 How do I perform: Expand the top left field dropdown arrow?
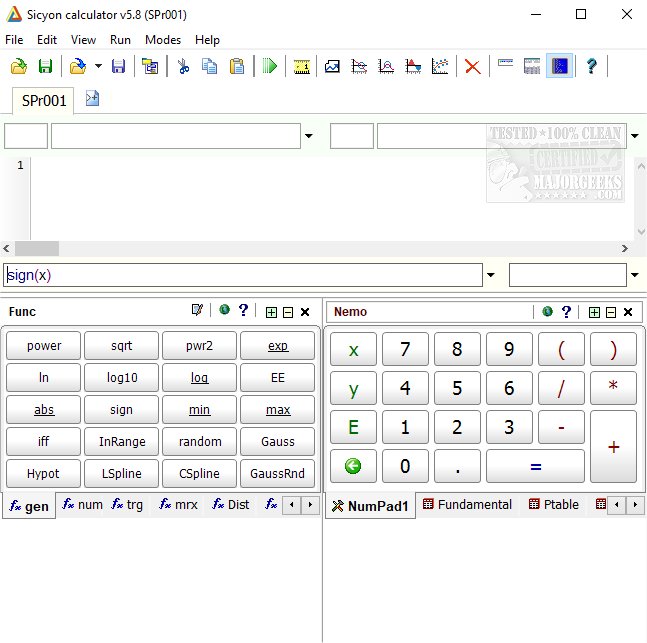click(309, 136)
